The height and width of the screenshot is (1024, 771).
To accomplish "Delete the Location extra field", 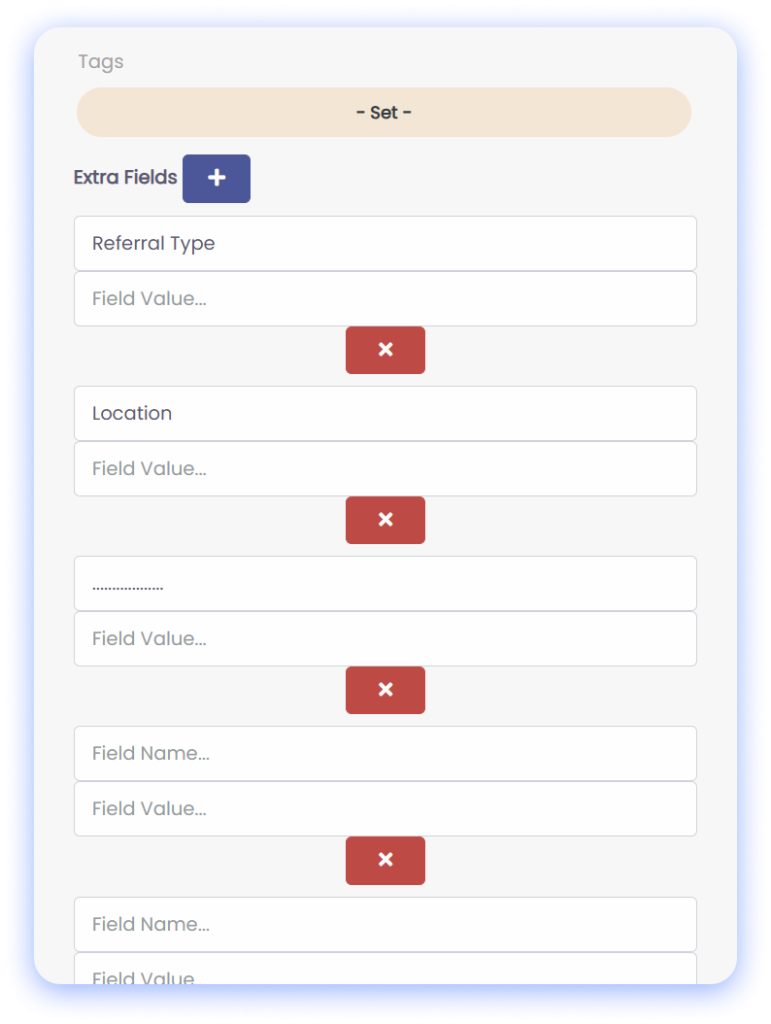I will coord(385,520).
